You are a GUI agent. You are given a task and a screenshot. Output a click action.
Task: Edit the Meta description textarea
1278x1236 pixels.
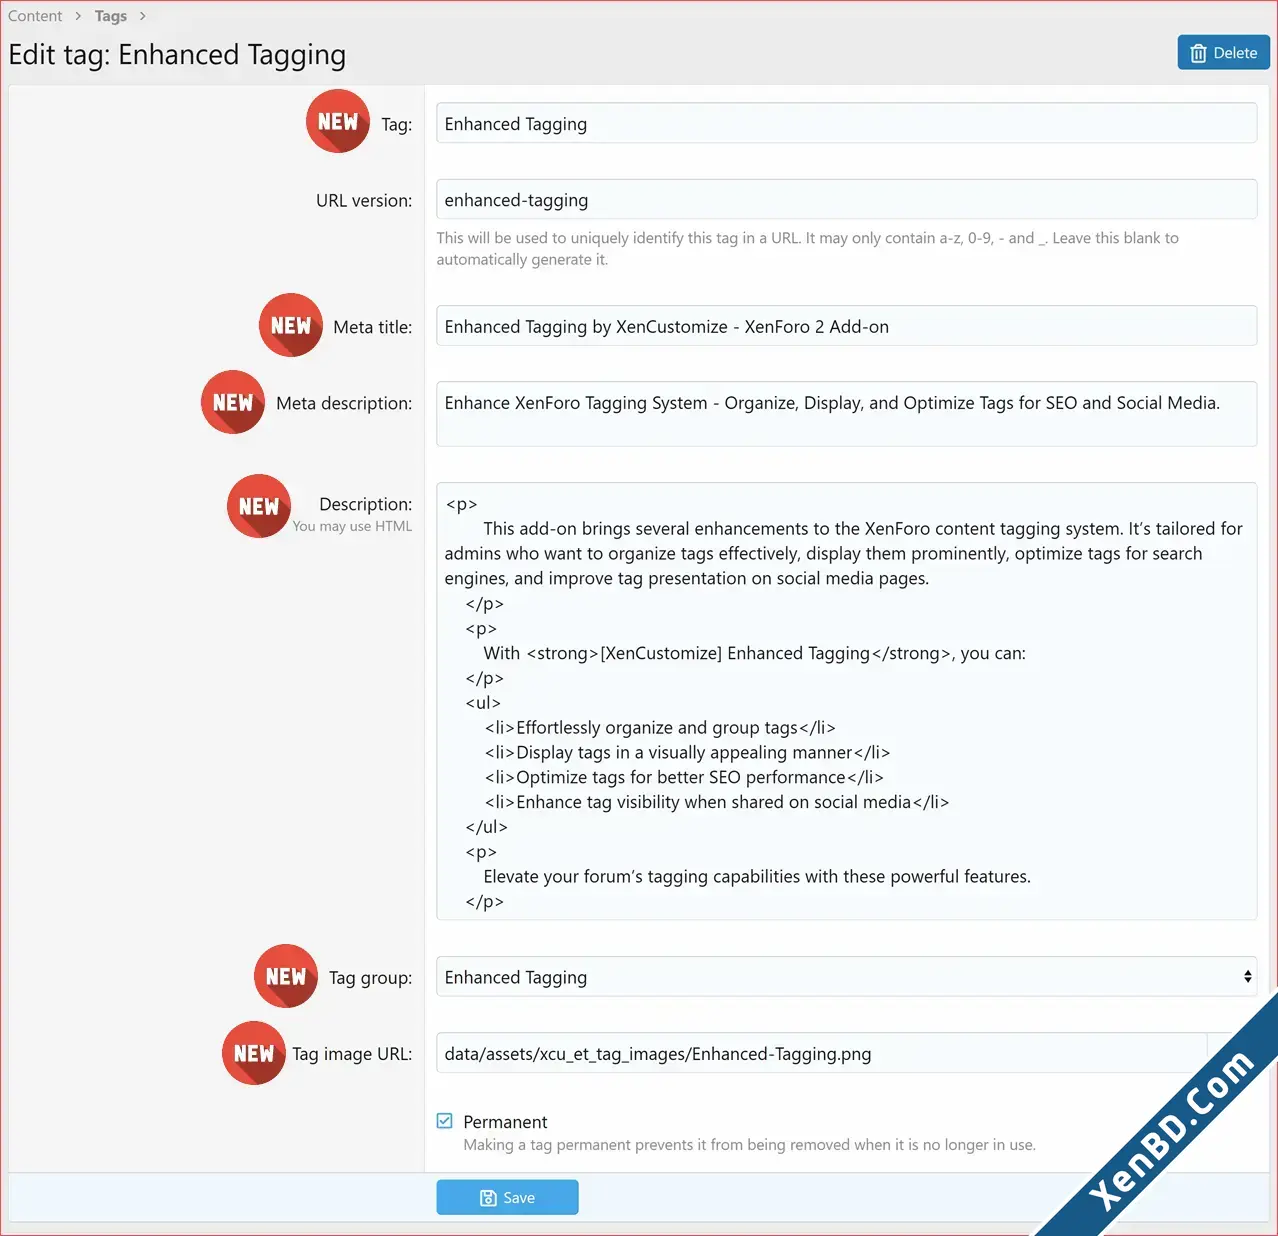pos(846,414)
